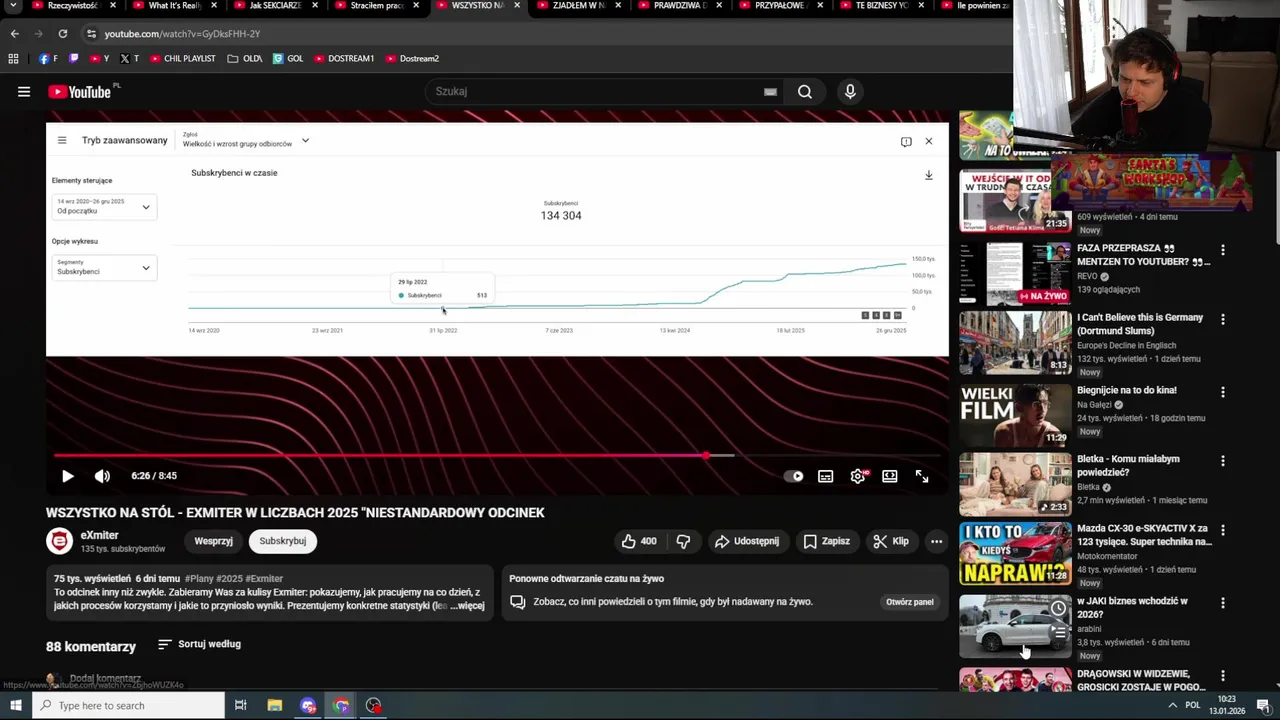The image size is (1280, 720).
Task: Click the YouTube logo
Action: pos(80,92)
